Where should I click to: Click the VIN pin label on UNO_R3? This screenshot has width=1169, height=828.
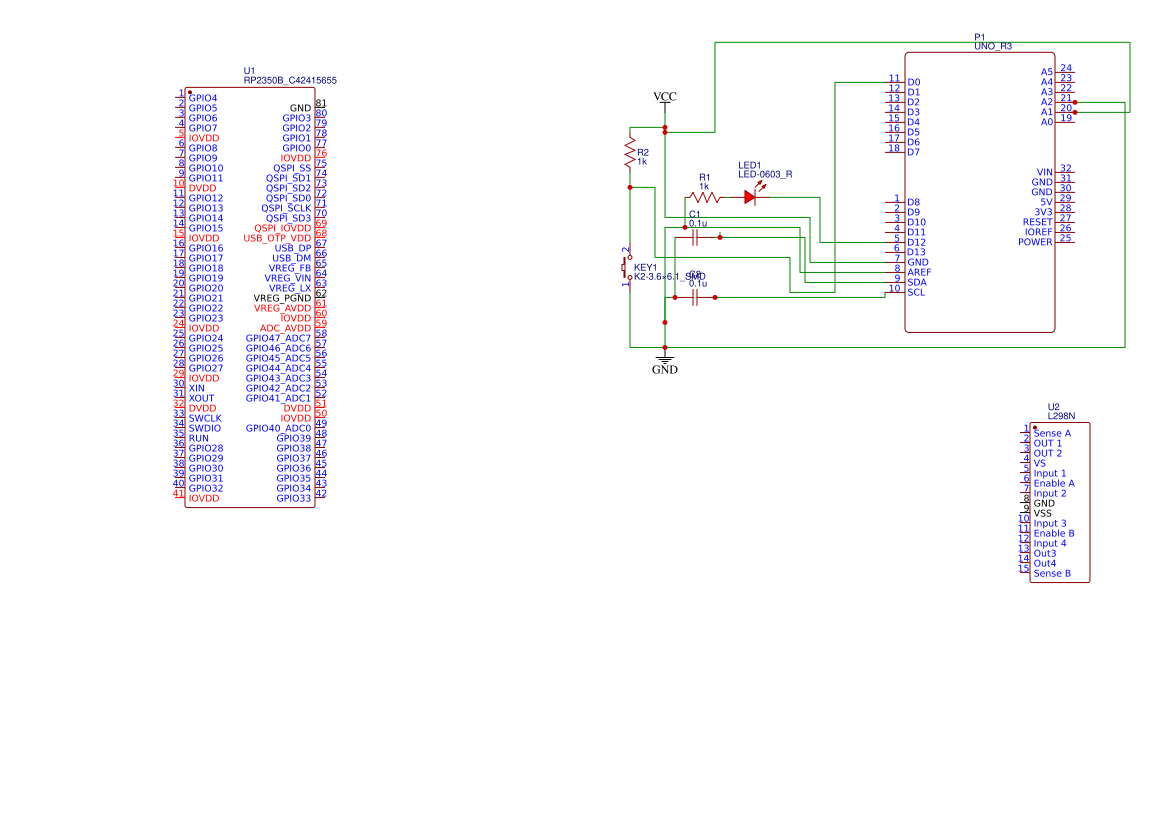click(x=1044, y=172)
